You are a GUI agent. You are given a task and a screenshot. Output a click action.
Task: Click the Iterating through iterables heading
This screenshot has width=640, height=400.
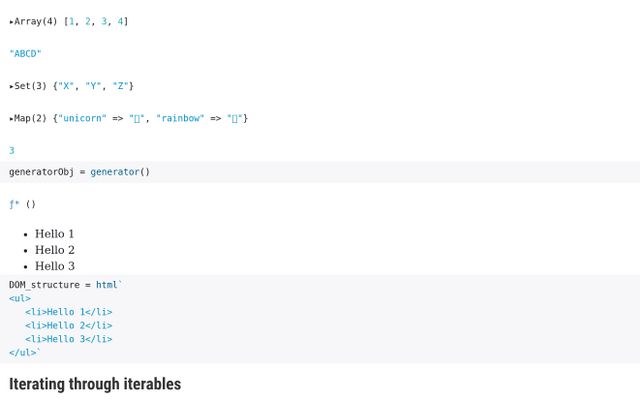(95, 384)
